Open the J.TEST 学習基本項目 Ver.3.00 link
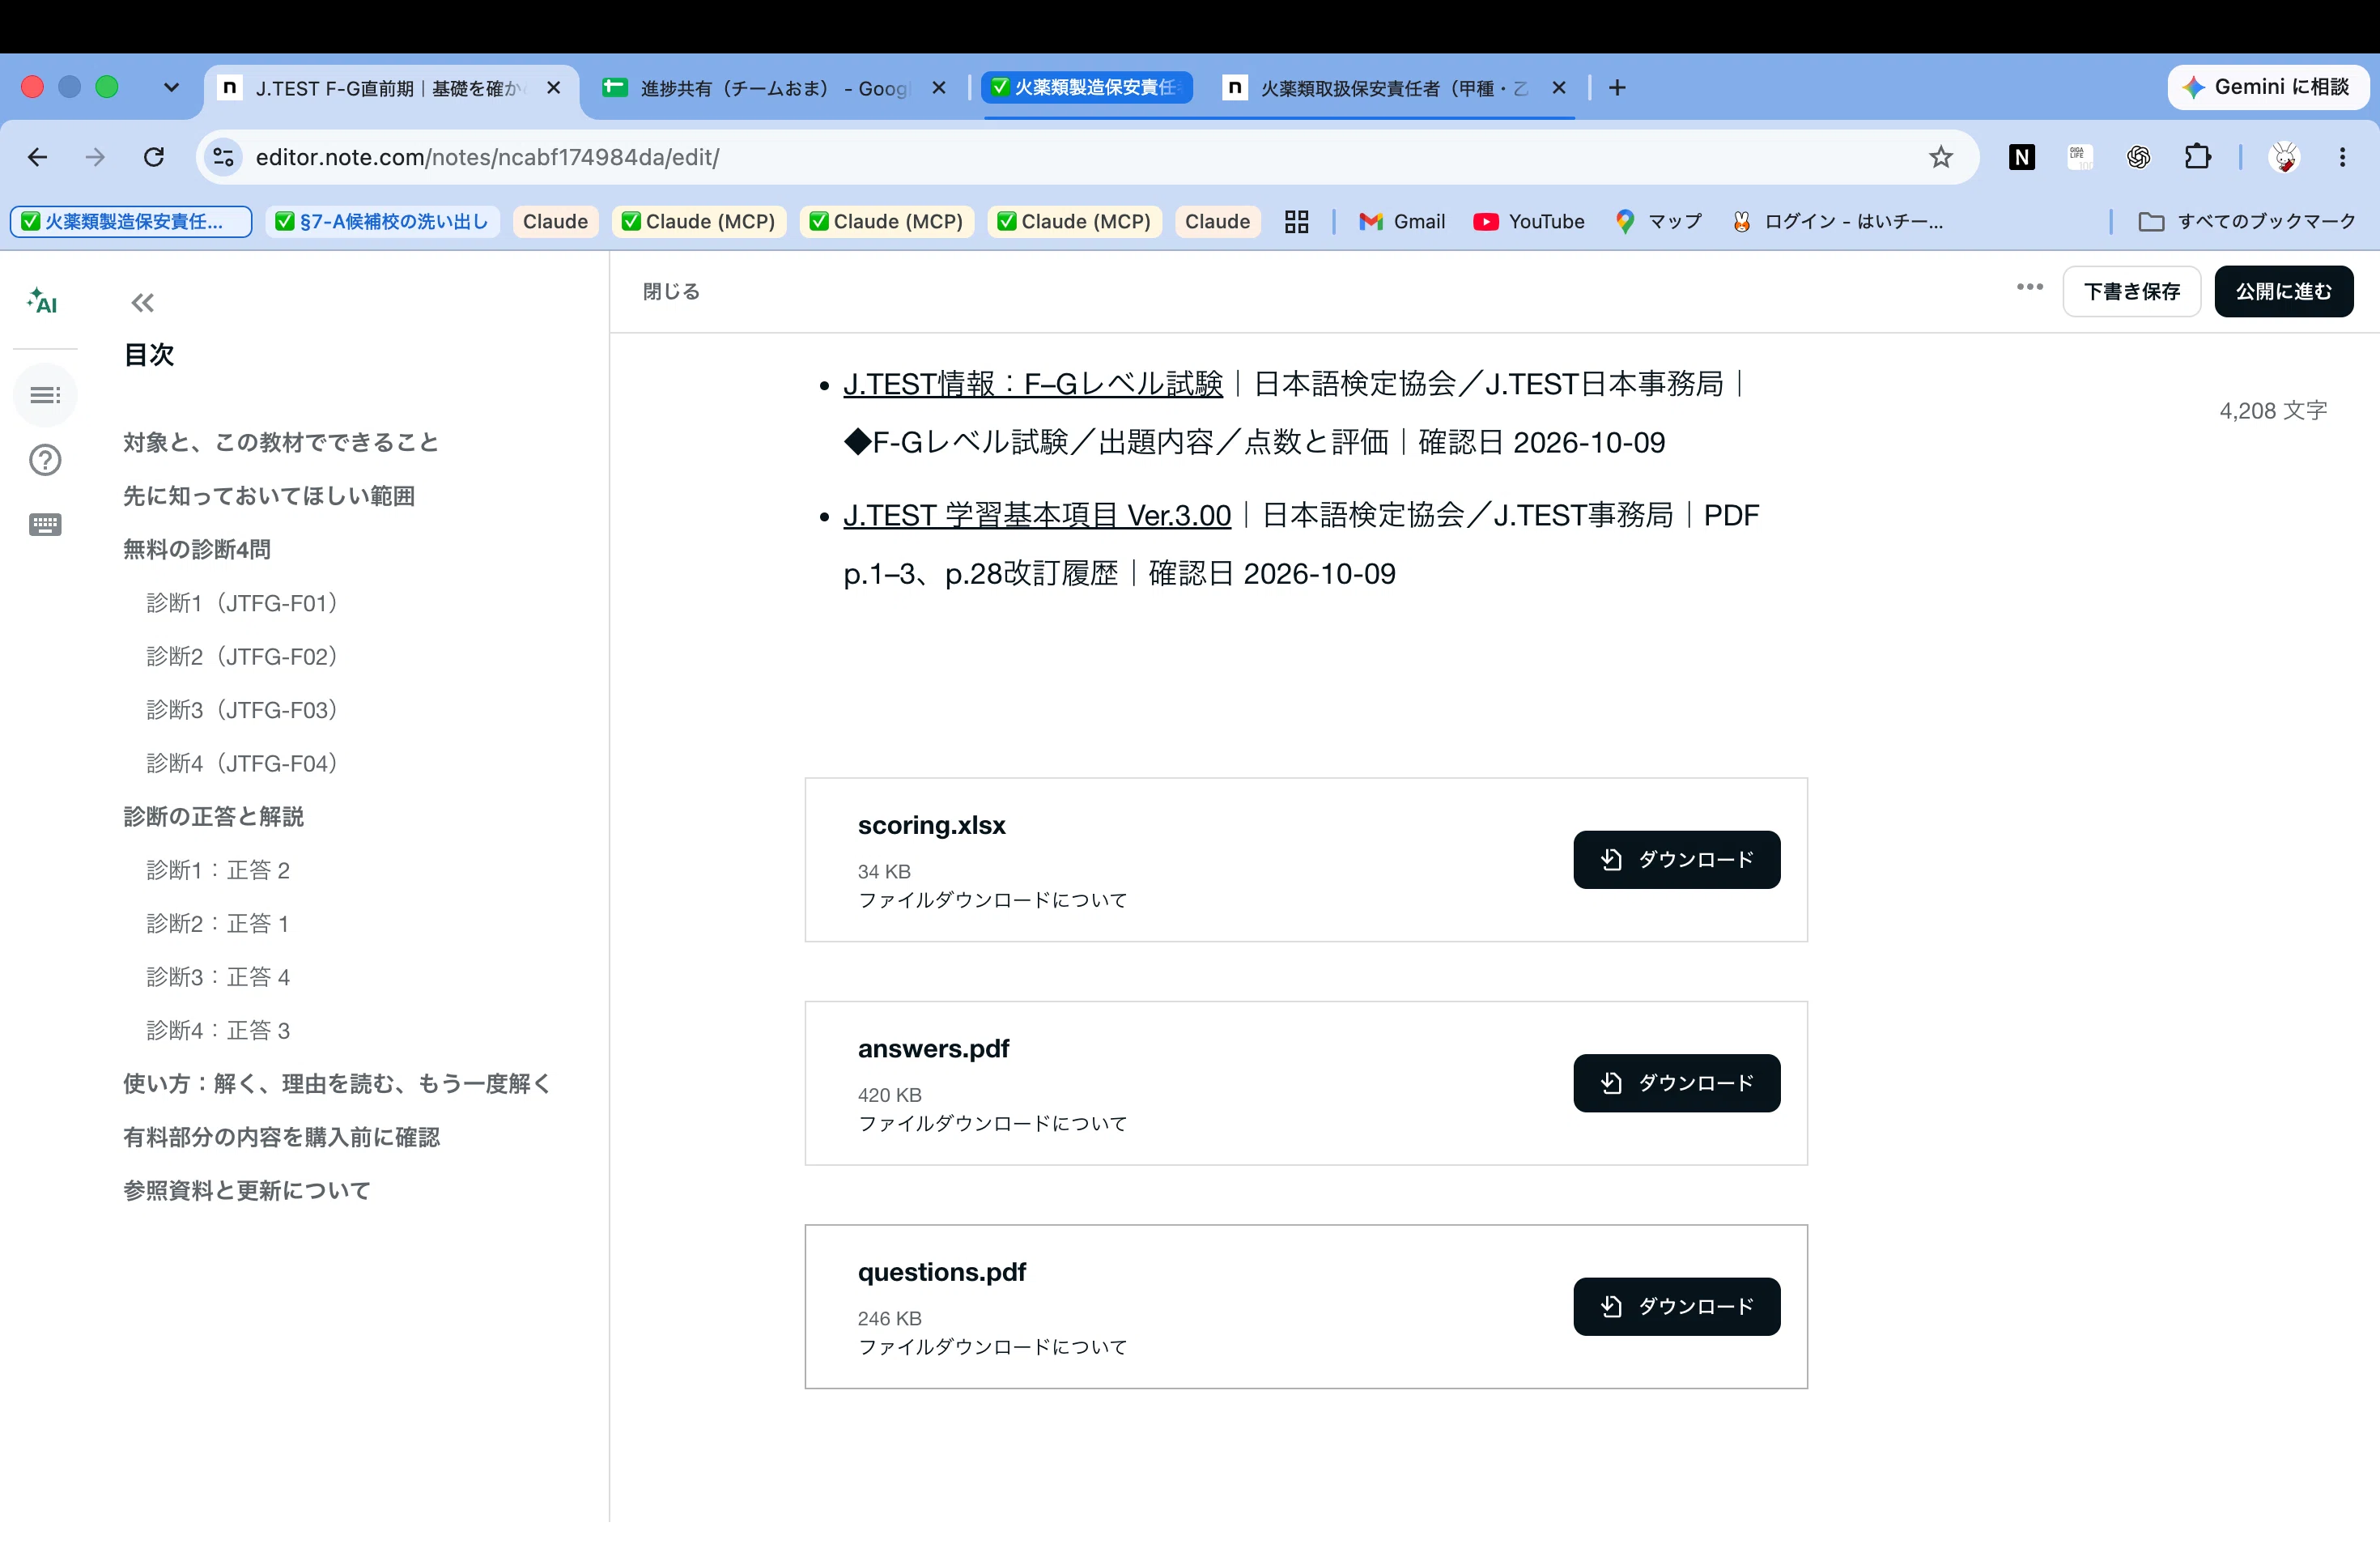Viewport: 2380px width, 1548px height. point(1036,515)
